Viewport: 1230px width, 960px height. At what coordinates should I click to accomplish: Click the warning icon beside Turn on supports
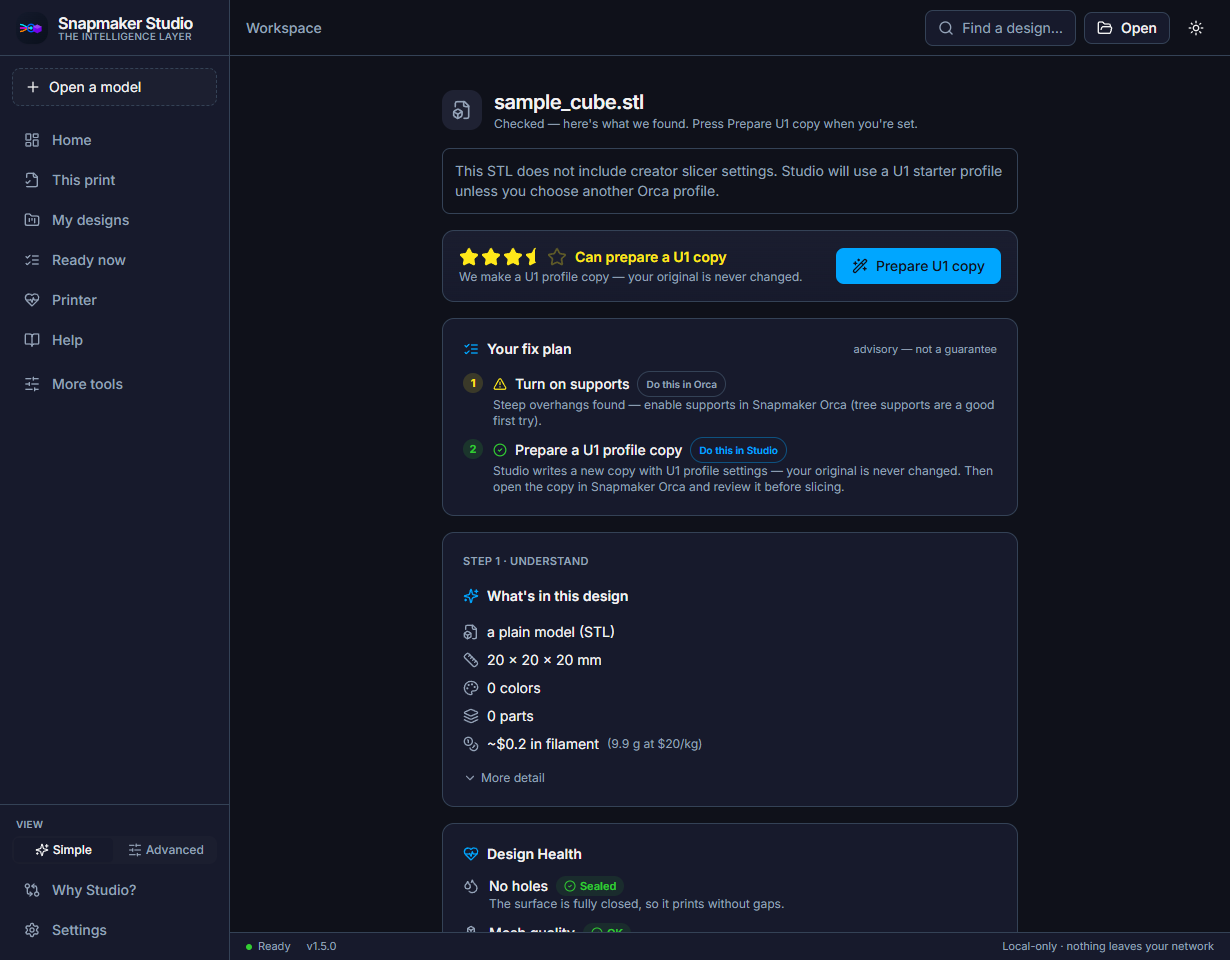pos(500,384)
